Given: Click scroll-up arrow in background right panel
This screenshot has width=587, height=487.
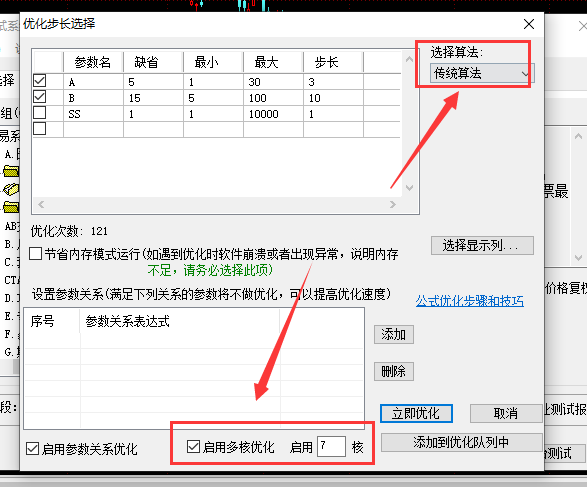Looking at the screenshot, I should point(578,136).
